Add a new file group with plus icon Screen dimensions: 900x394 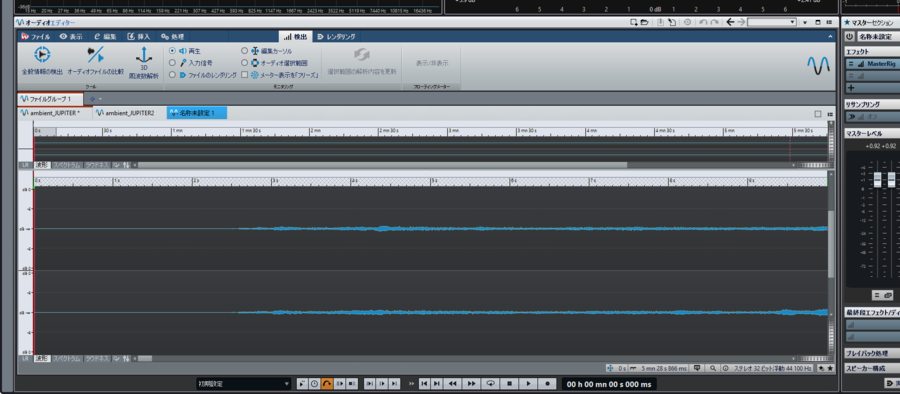(x=92, y=99)
